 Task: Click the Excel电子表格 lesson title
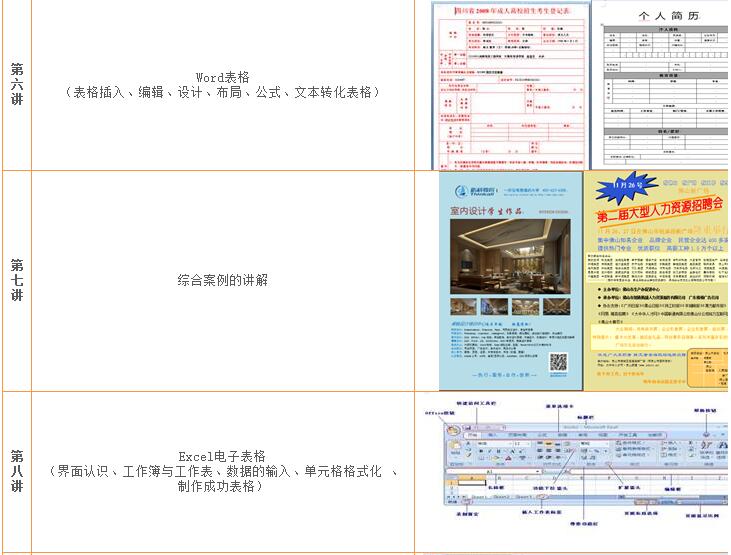coord(222,455)
